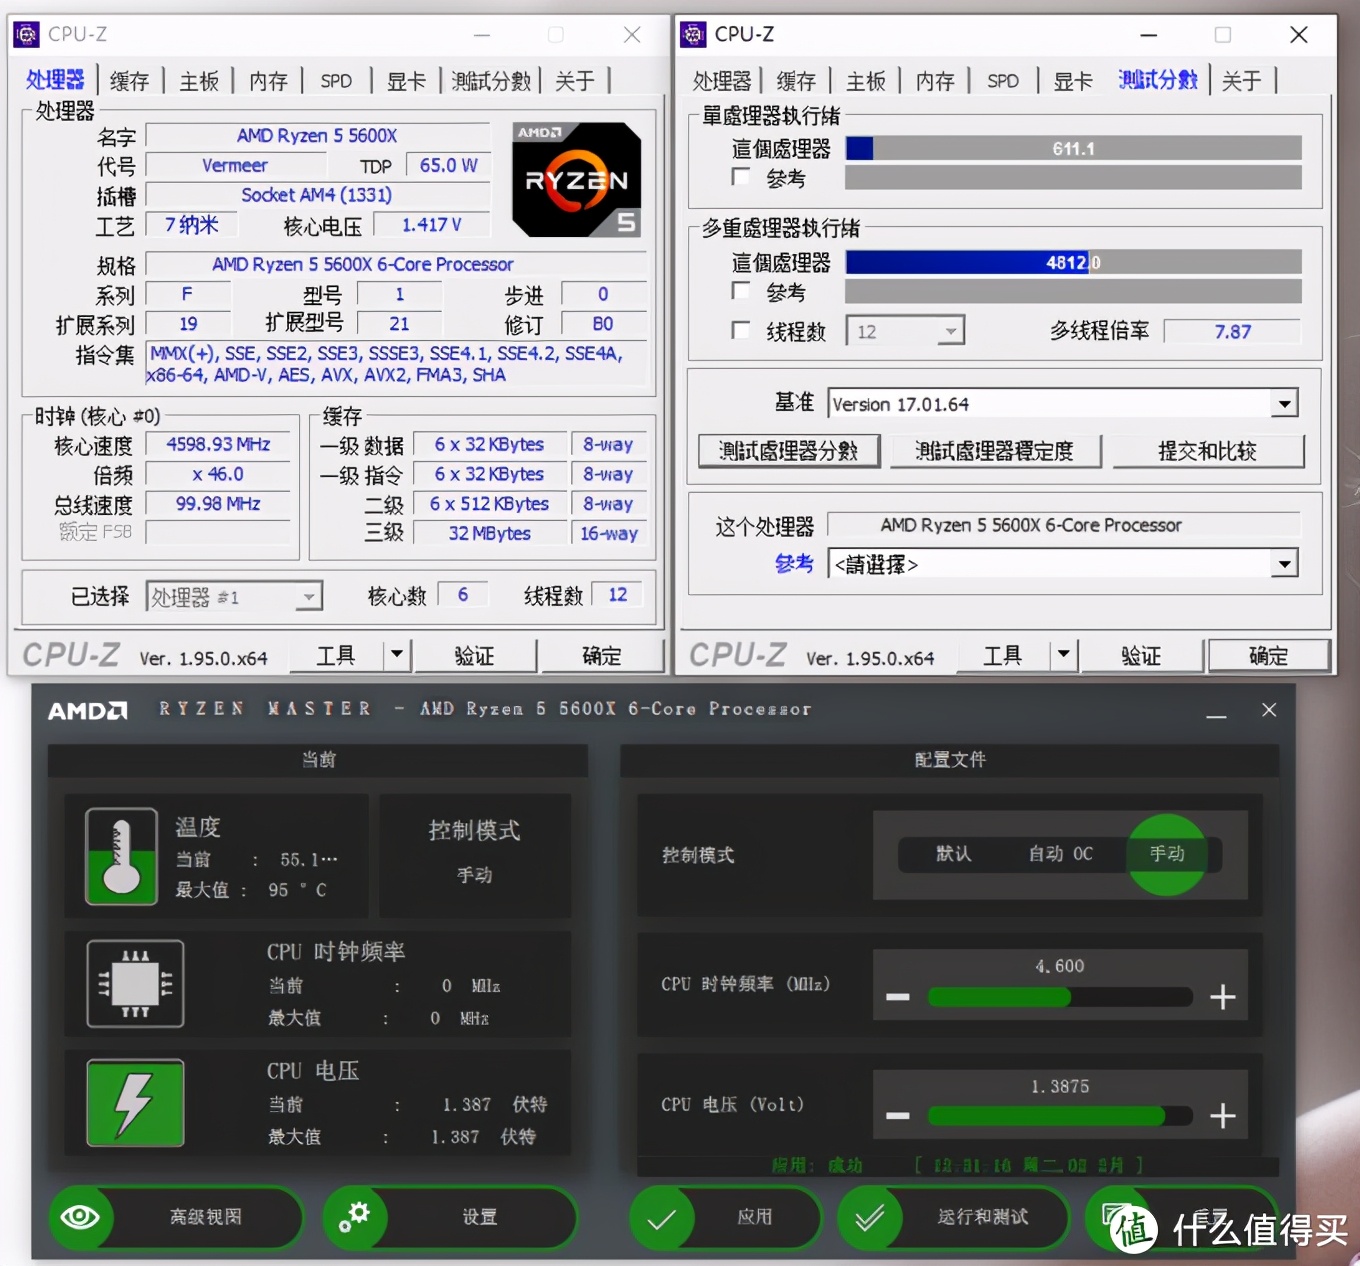Click the green lightning bolt voltage icon
The width and height of the screenshot is (1360, 1266).
(135, 1103)
